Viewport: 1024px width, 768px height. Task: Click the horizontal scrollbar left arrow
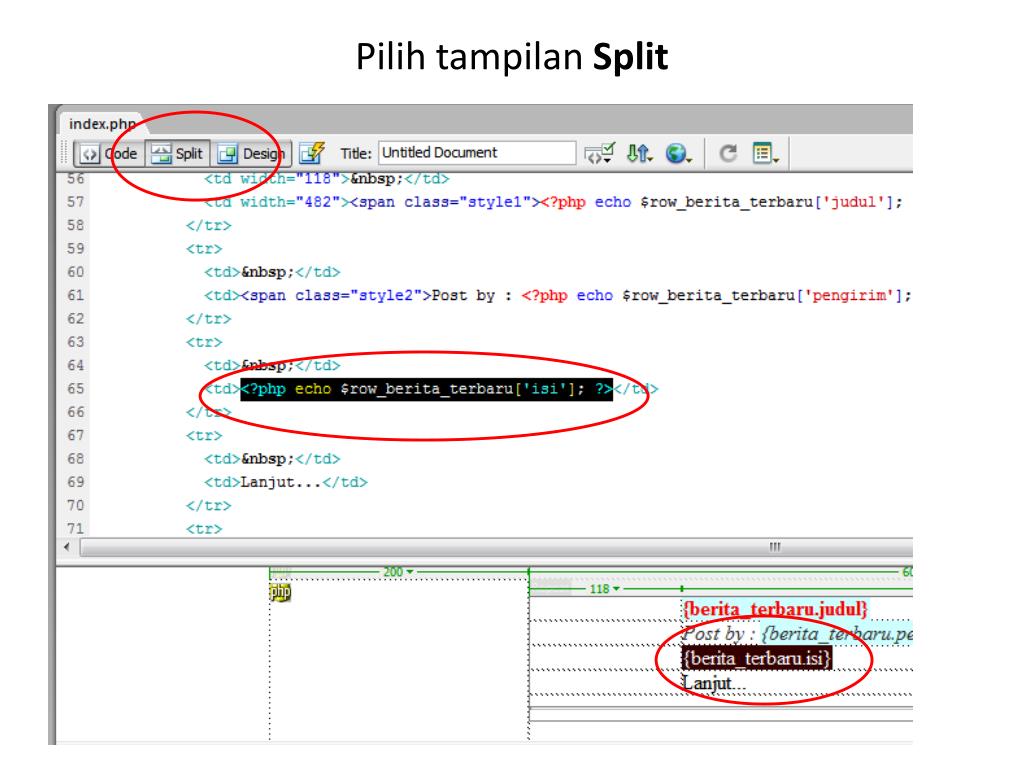[67, 547]
